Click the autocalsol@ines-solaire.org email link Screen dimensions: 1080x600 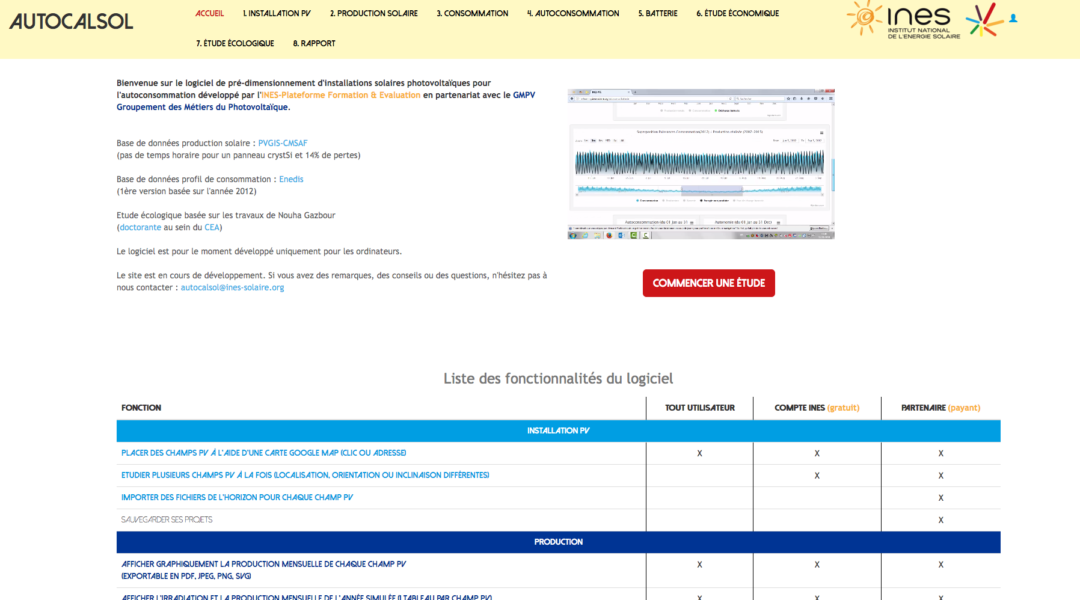tap(232, 287)
